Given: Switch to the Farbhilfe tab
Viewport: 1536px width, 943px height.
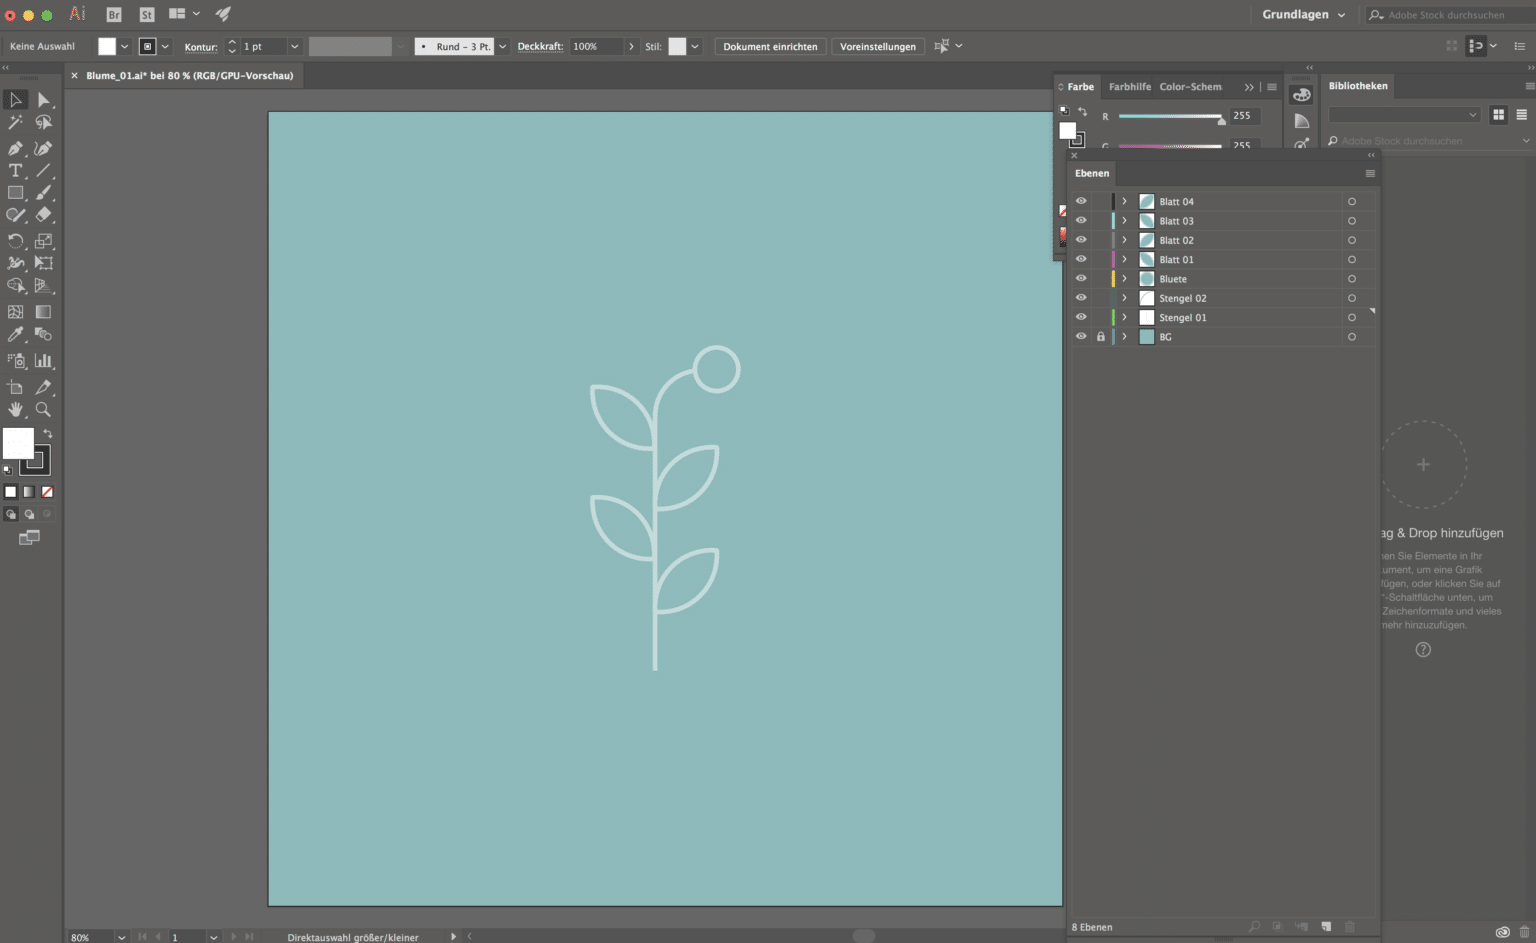Looking at the screenshot, I should pos(1129,87).
